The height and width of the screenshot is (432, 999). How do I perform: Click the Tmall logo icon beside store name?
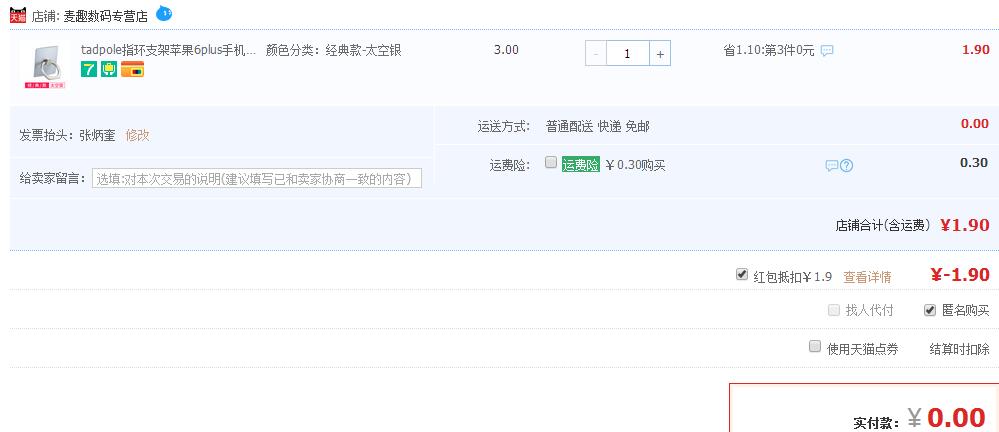click(x=18, y=15)
